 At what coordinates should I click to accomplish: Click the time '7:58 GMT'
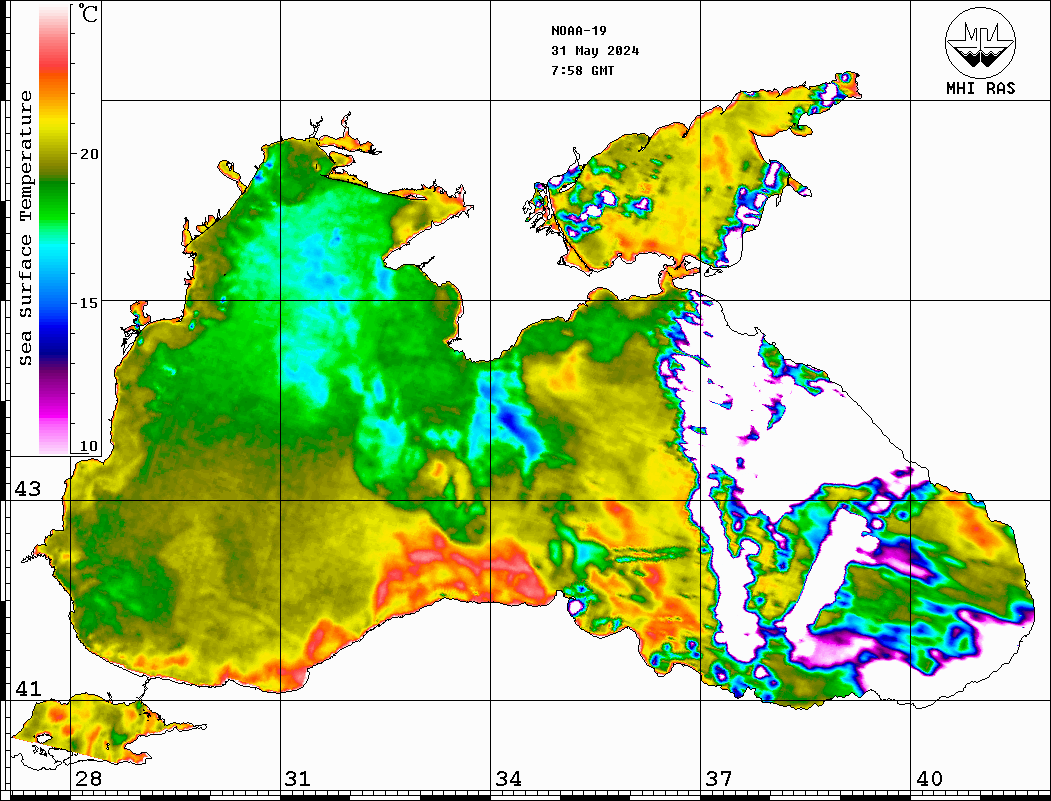[x=582, y=70]
